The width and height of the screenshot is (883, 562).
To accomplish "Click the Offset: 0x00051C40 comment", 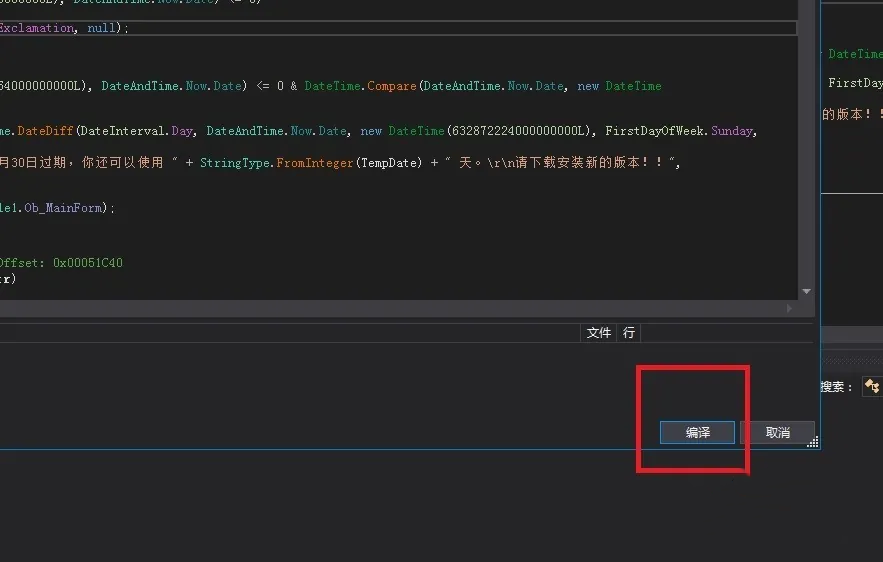I will [60, 263].
